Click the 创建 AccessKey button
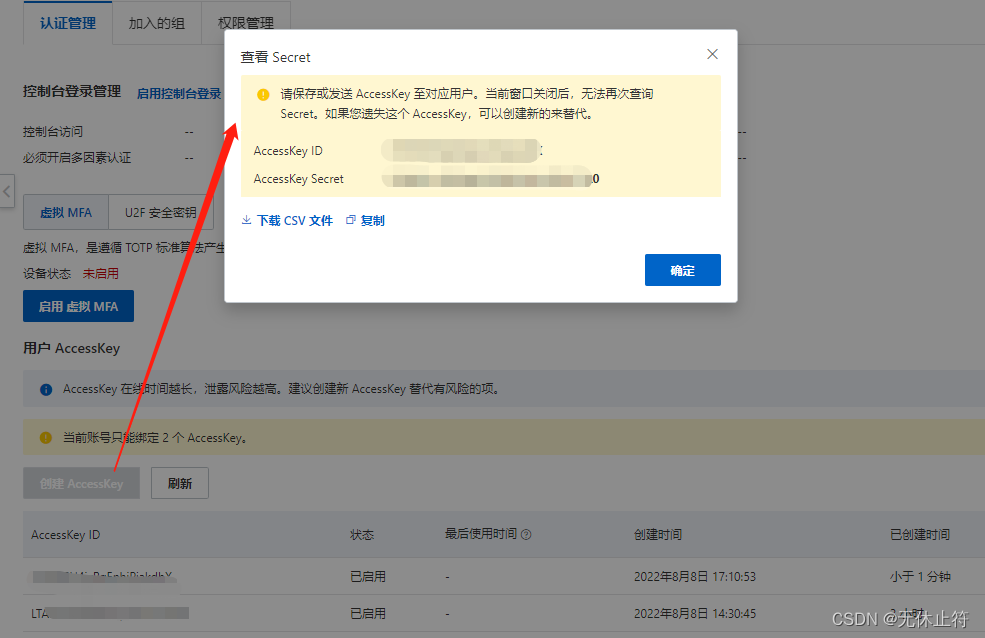Image resolution: width=985 pixels, height=638 pixels. [82, 483]
